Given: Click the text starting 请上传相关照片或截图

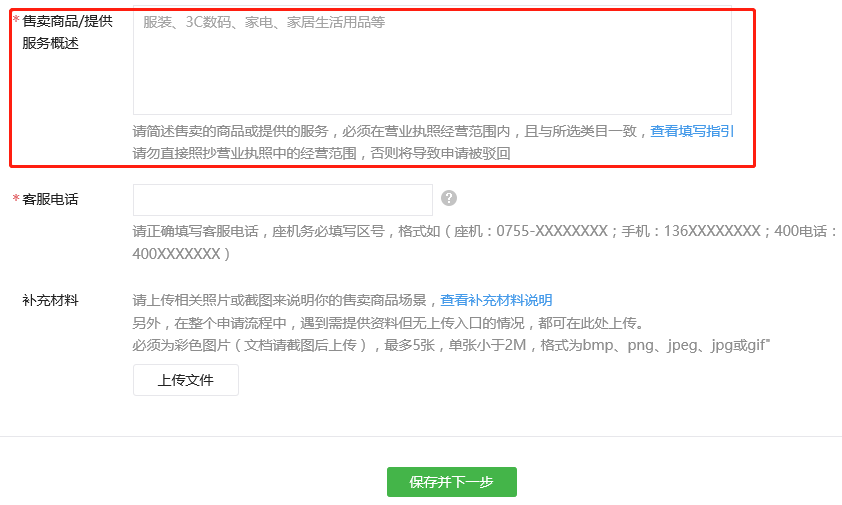Looking at the screenshot, I should click(x=286, y=300).
